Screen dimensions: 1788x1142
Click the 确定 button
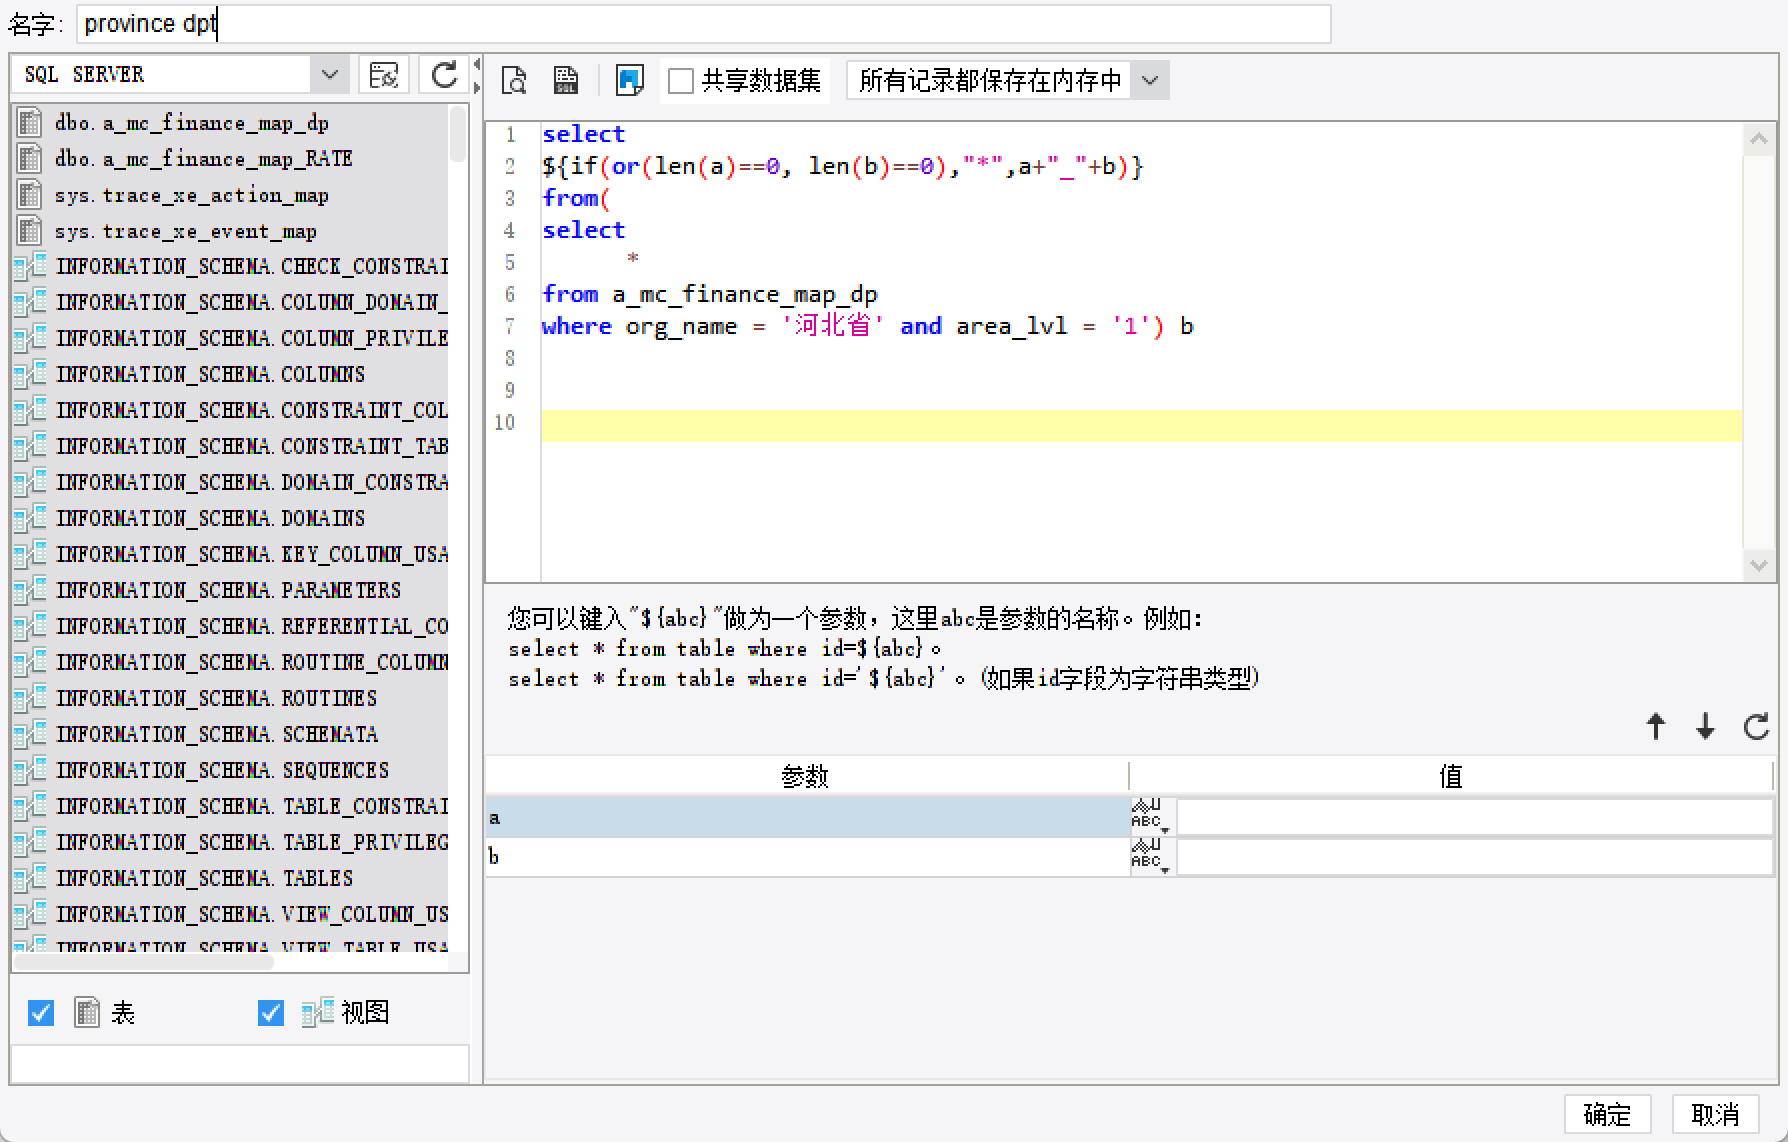tap(1607, 1114)
